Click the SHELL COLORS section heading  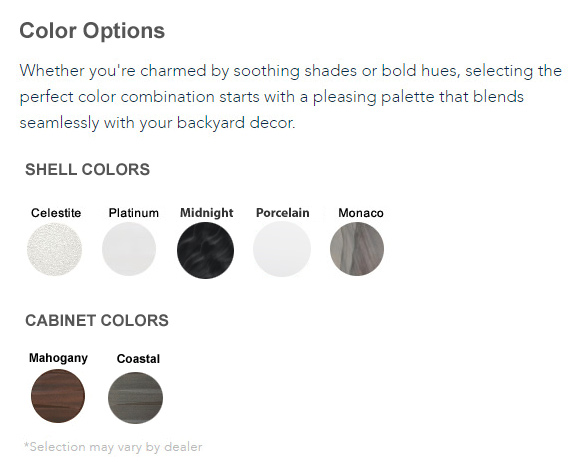point(87,169)
